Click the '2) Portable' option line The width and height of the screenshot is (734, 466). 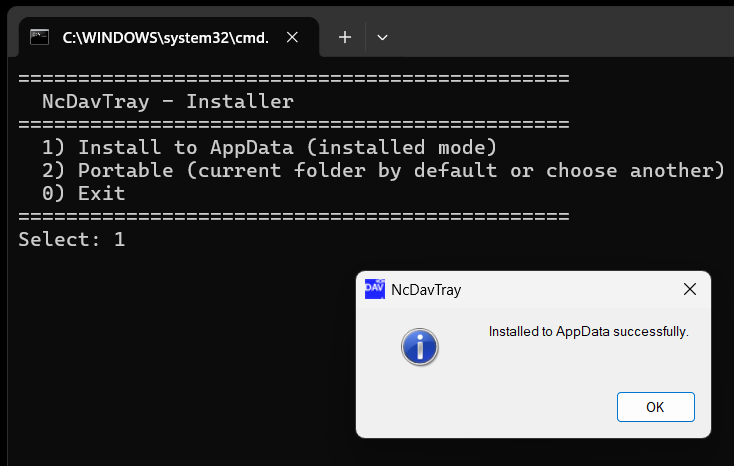click(x=383, y=170)
